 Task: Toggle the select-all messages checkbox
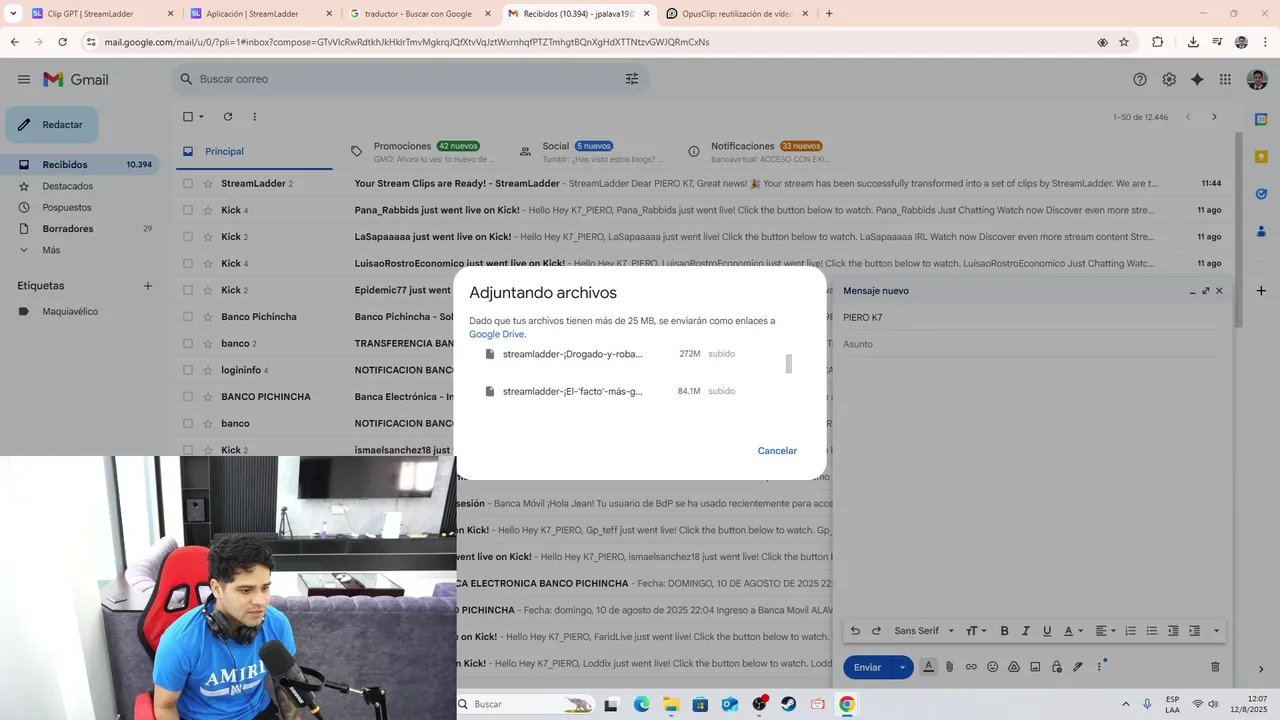pos(187,117)
